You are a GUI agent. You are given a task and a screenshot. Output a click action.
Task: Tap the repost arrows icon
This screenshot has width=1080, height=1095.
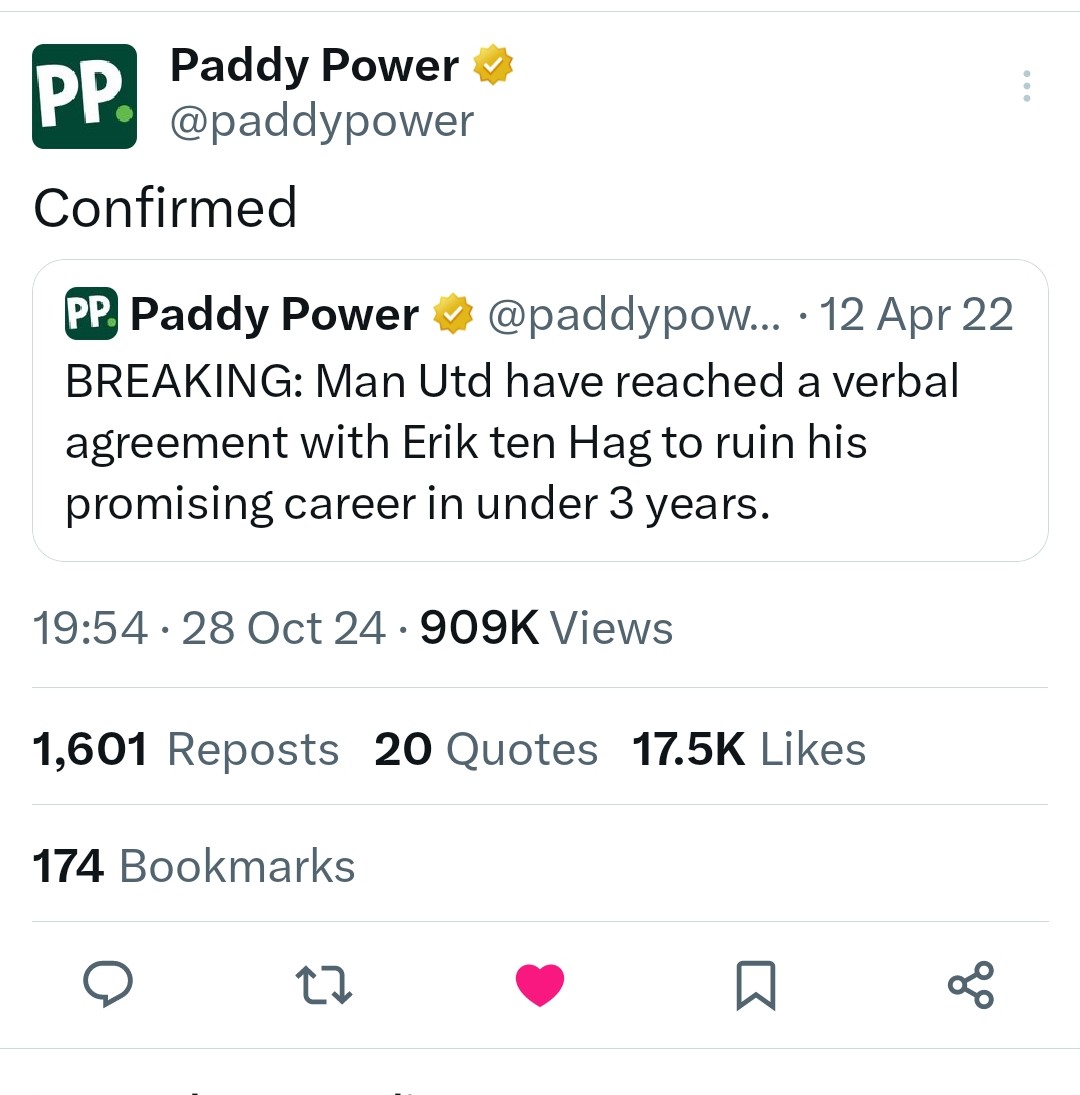click(x=327, y=984)
